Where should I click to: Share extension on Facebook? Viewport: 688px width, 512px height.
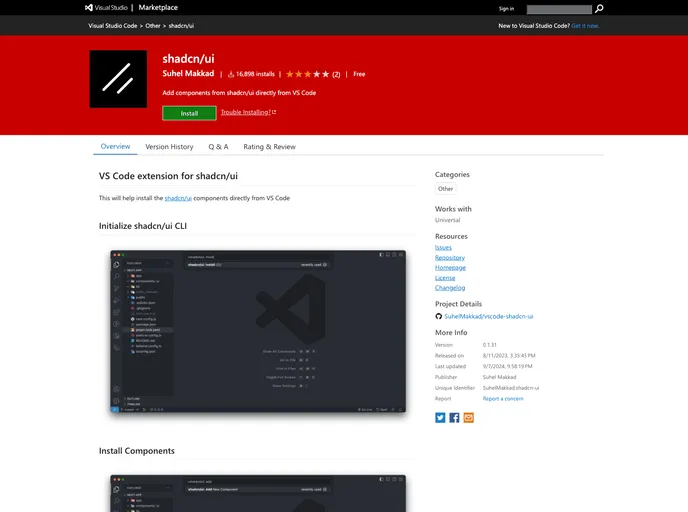[x=454, y=418]
